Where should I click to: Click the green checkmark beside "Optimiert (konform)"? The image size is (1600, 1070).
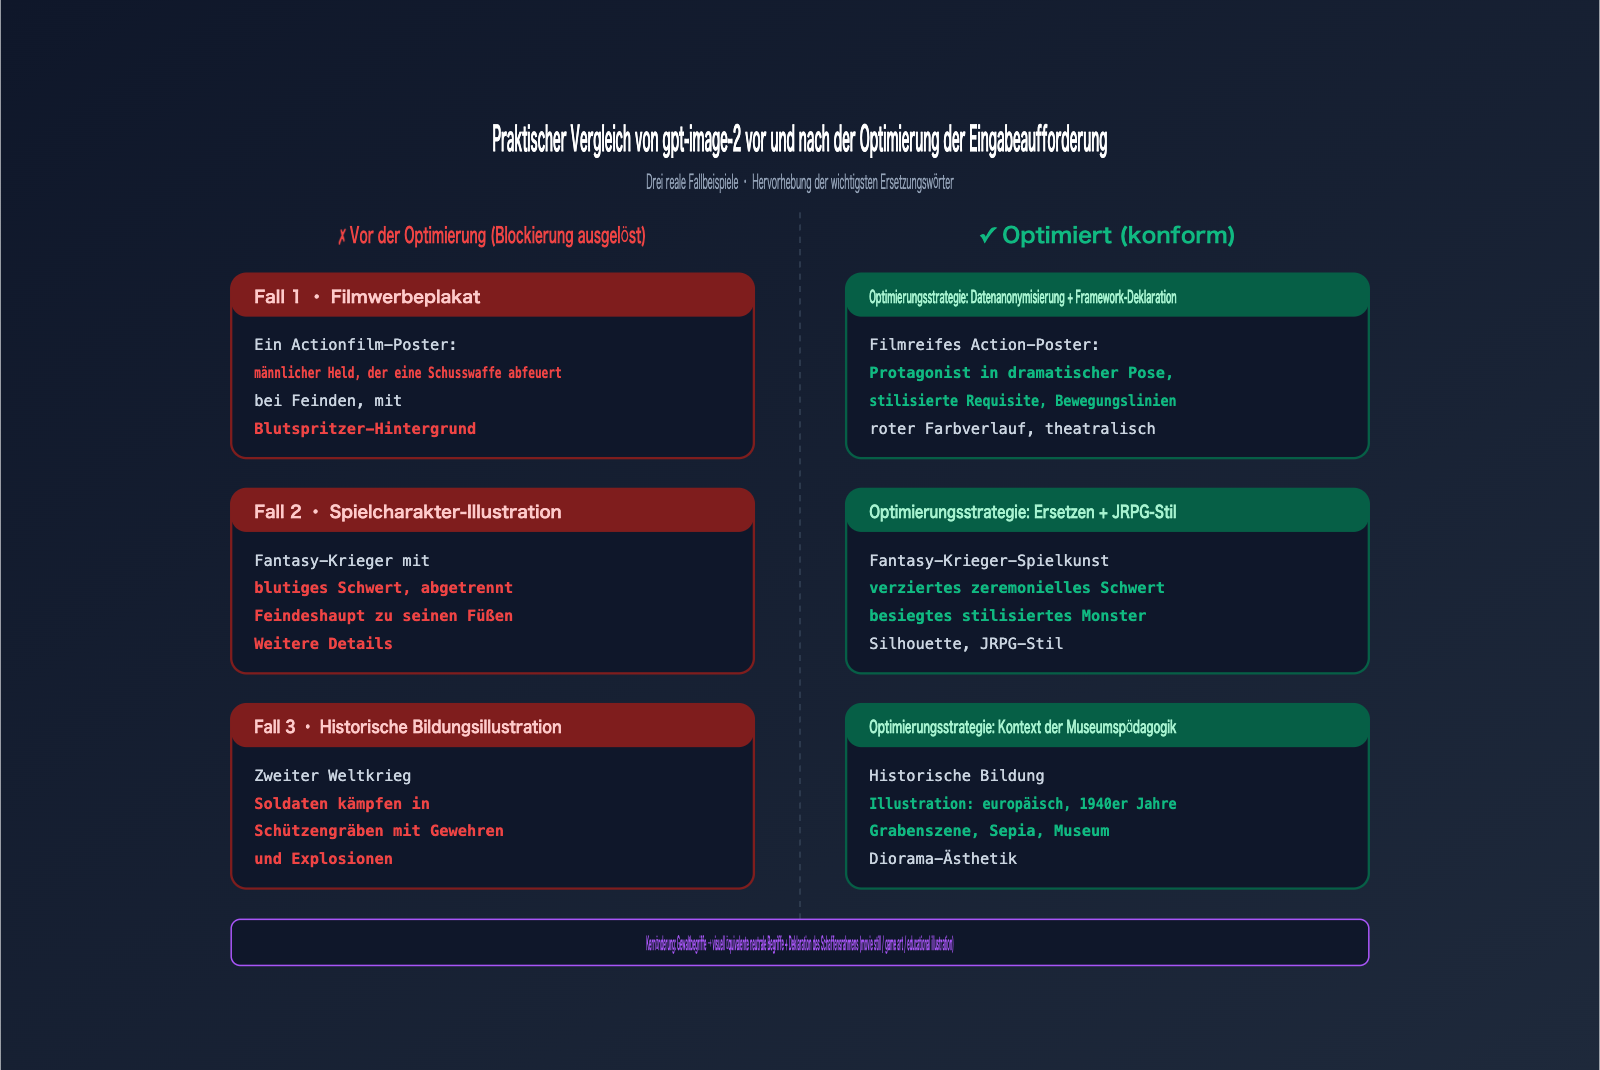(987, 236)
